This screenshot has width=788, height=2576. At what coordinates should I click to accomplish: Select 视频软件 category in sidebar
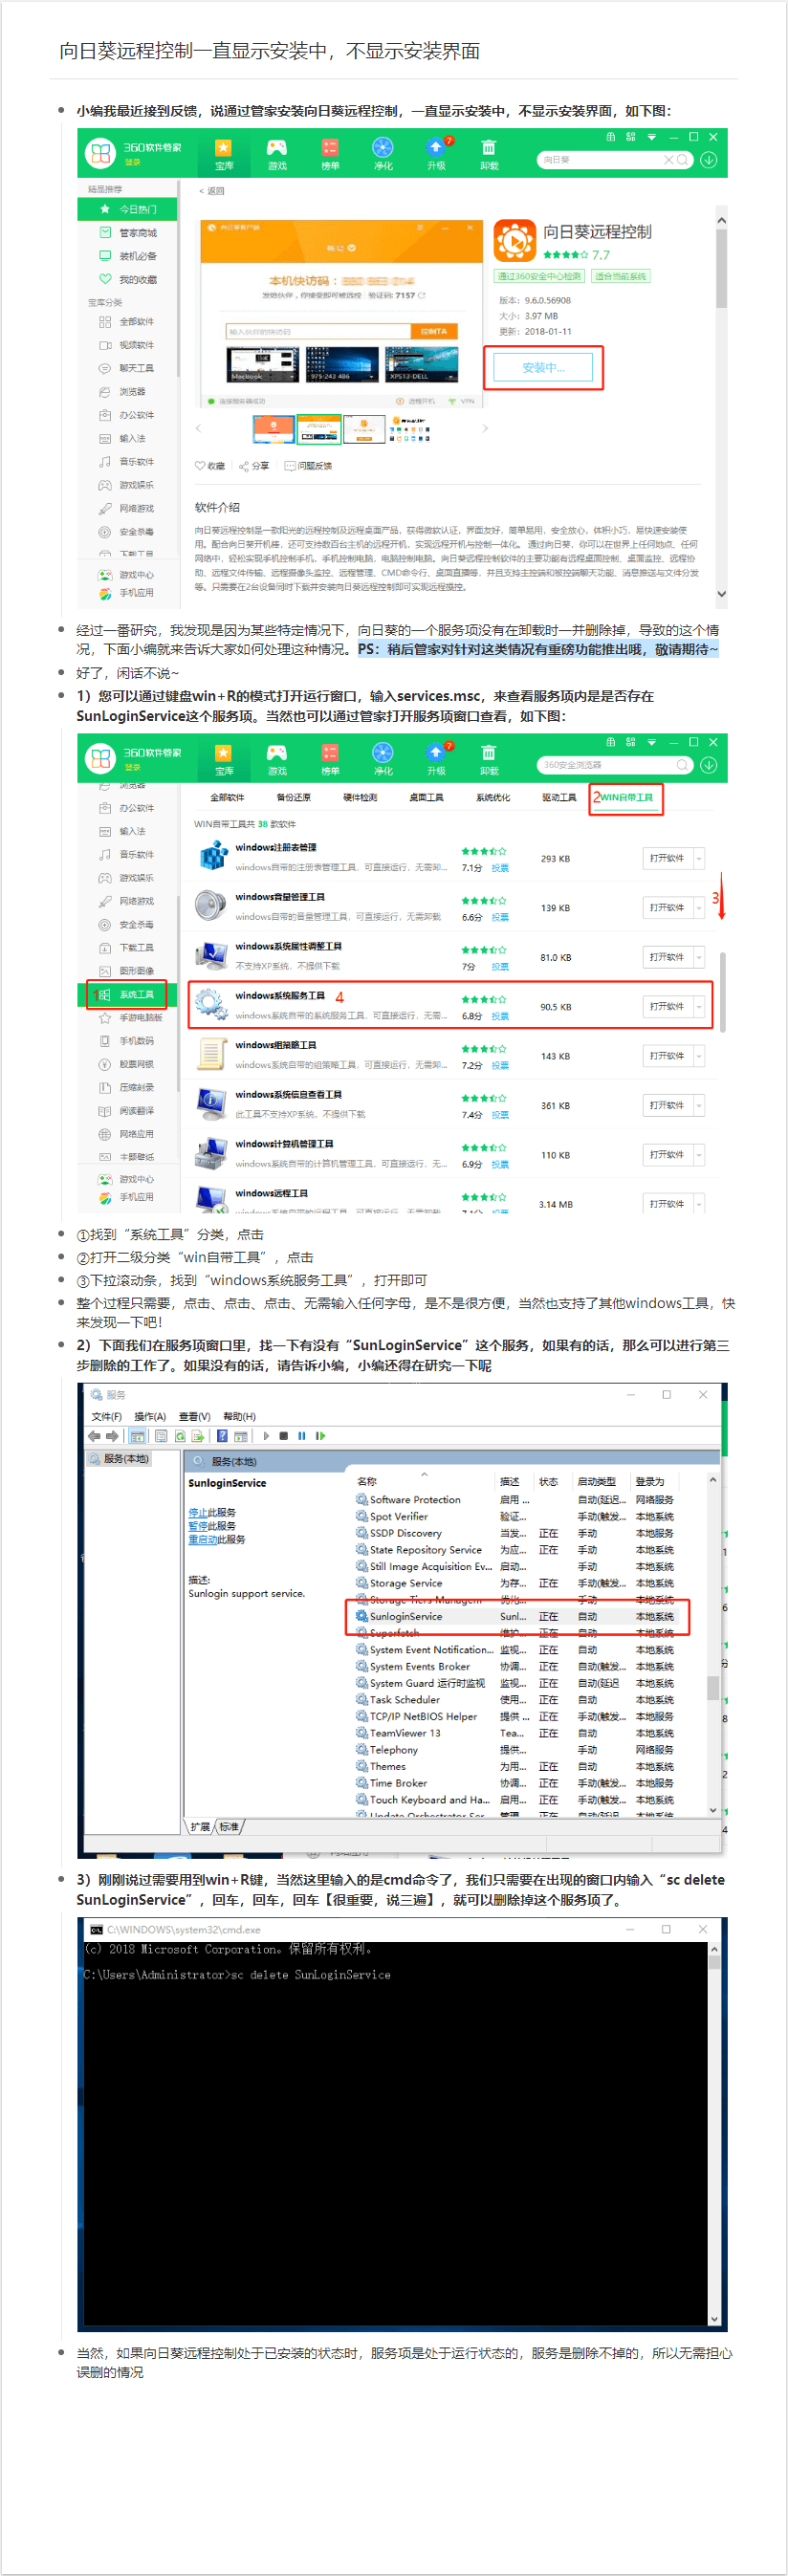[x=127, y=345]
